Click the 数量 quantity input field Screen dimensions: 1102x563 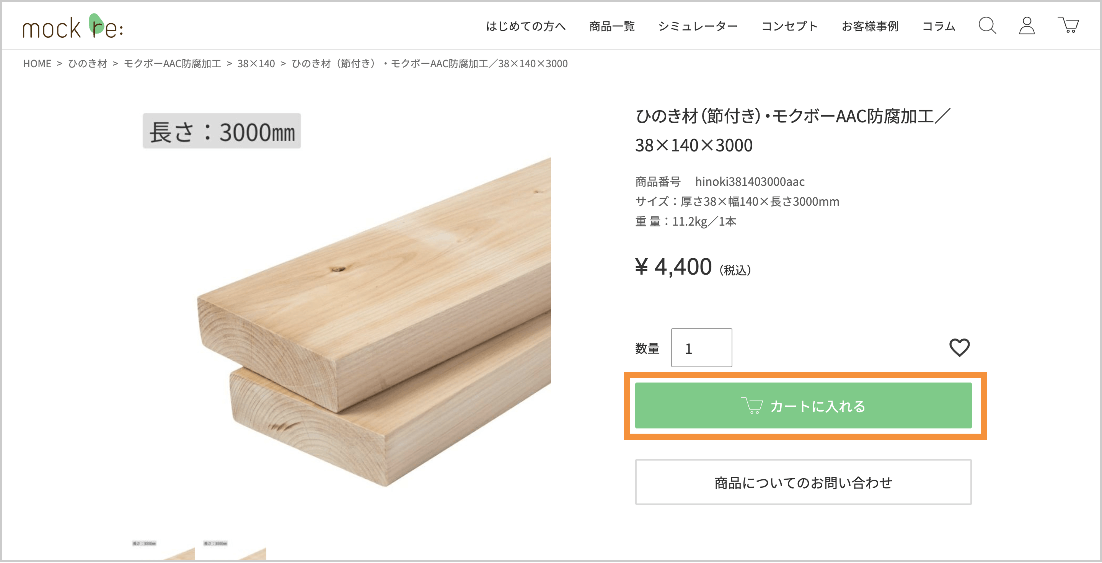coord(701,348)
